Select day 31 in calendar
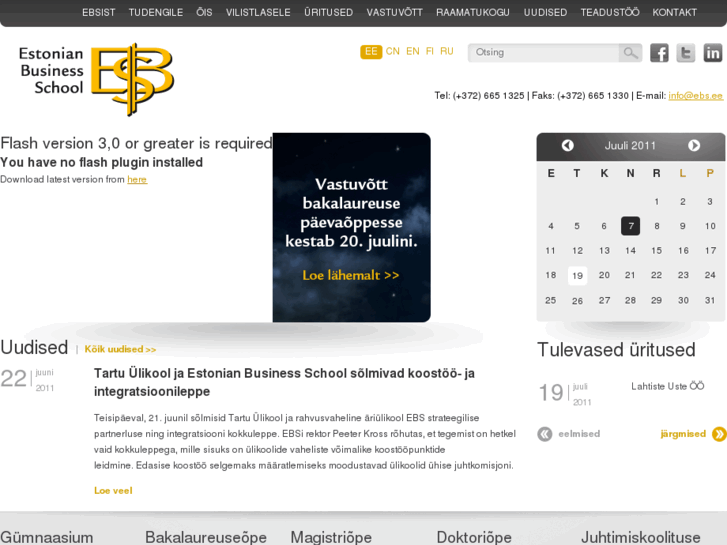 tap(710, 301)
